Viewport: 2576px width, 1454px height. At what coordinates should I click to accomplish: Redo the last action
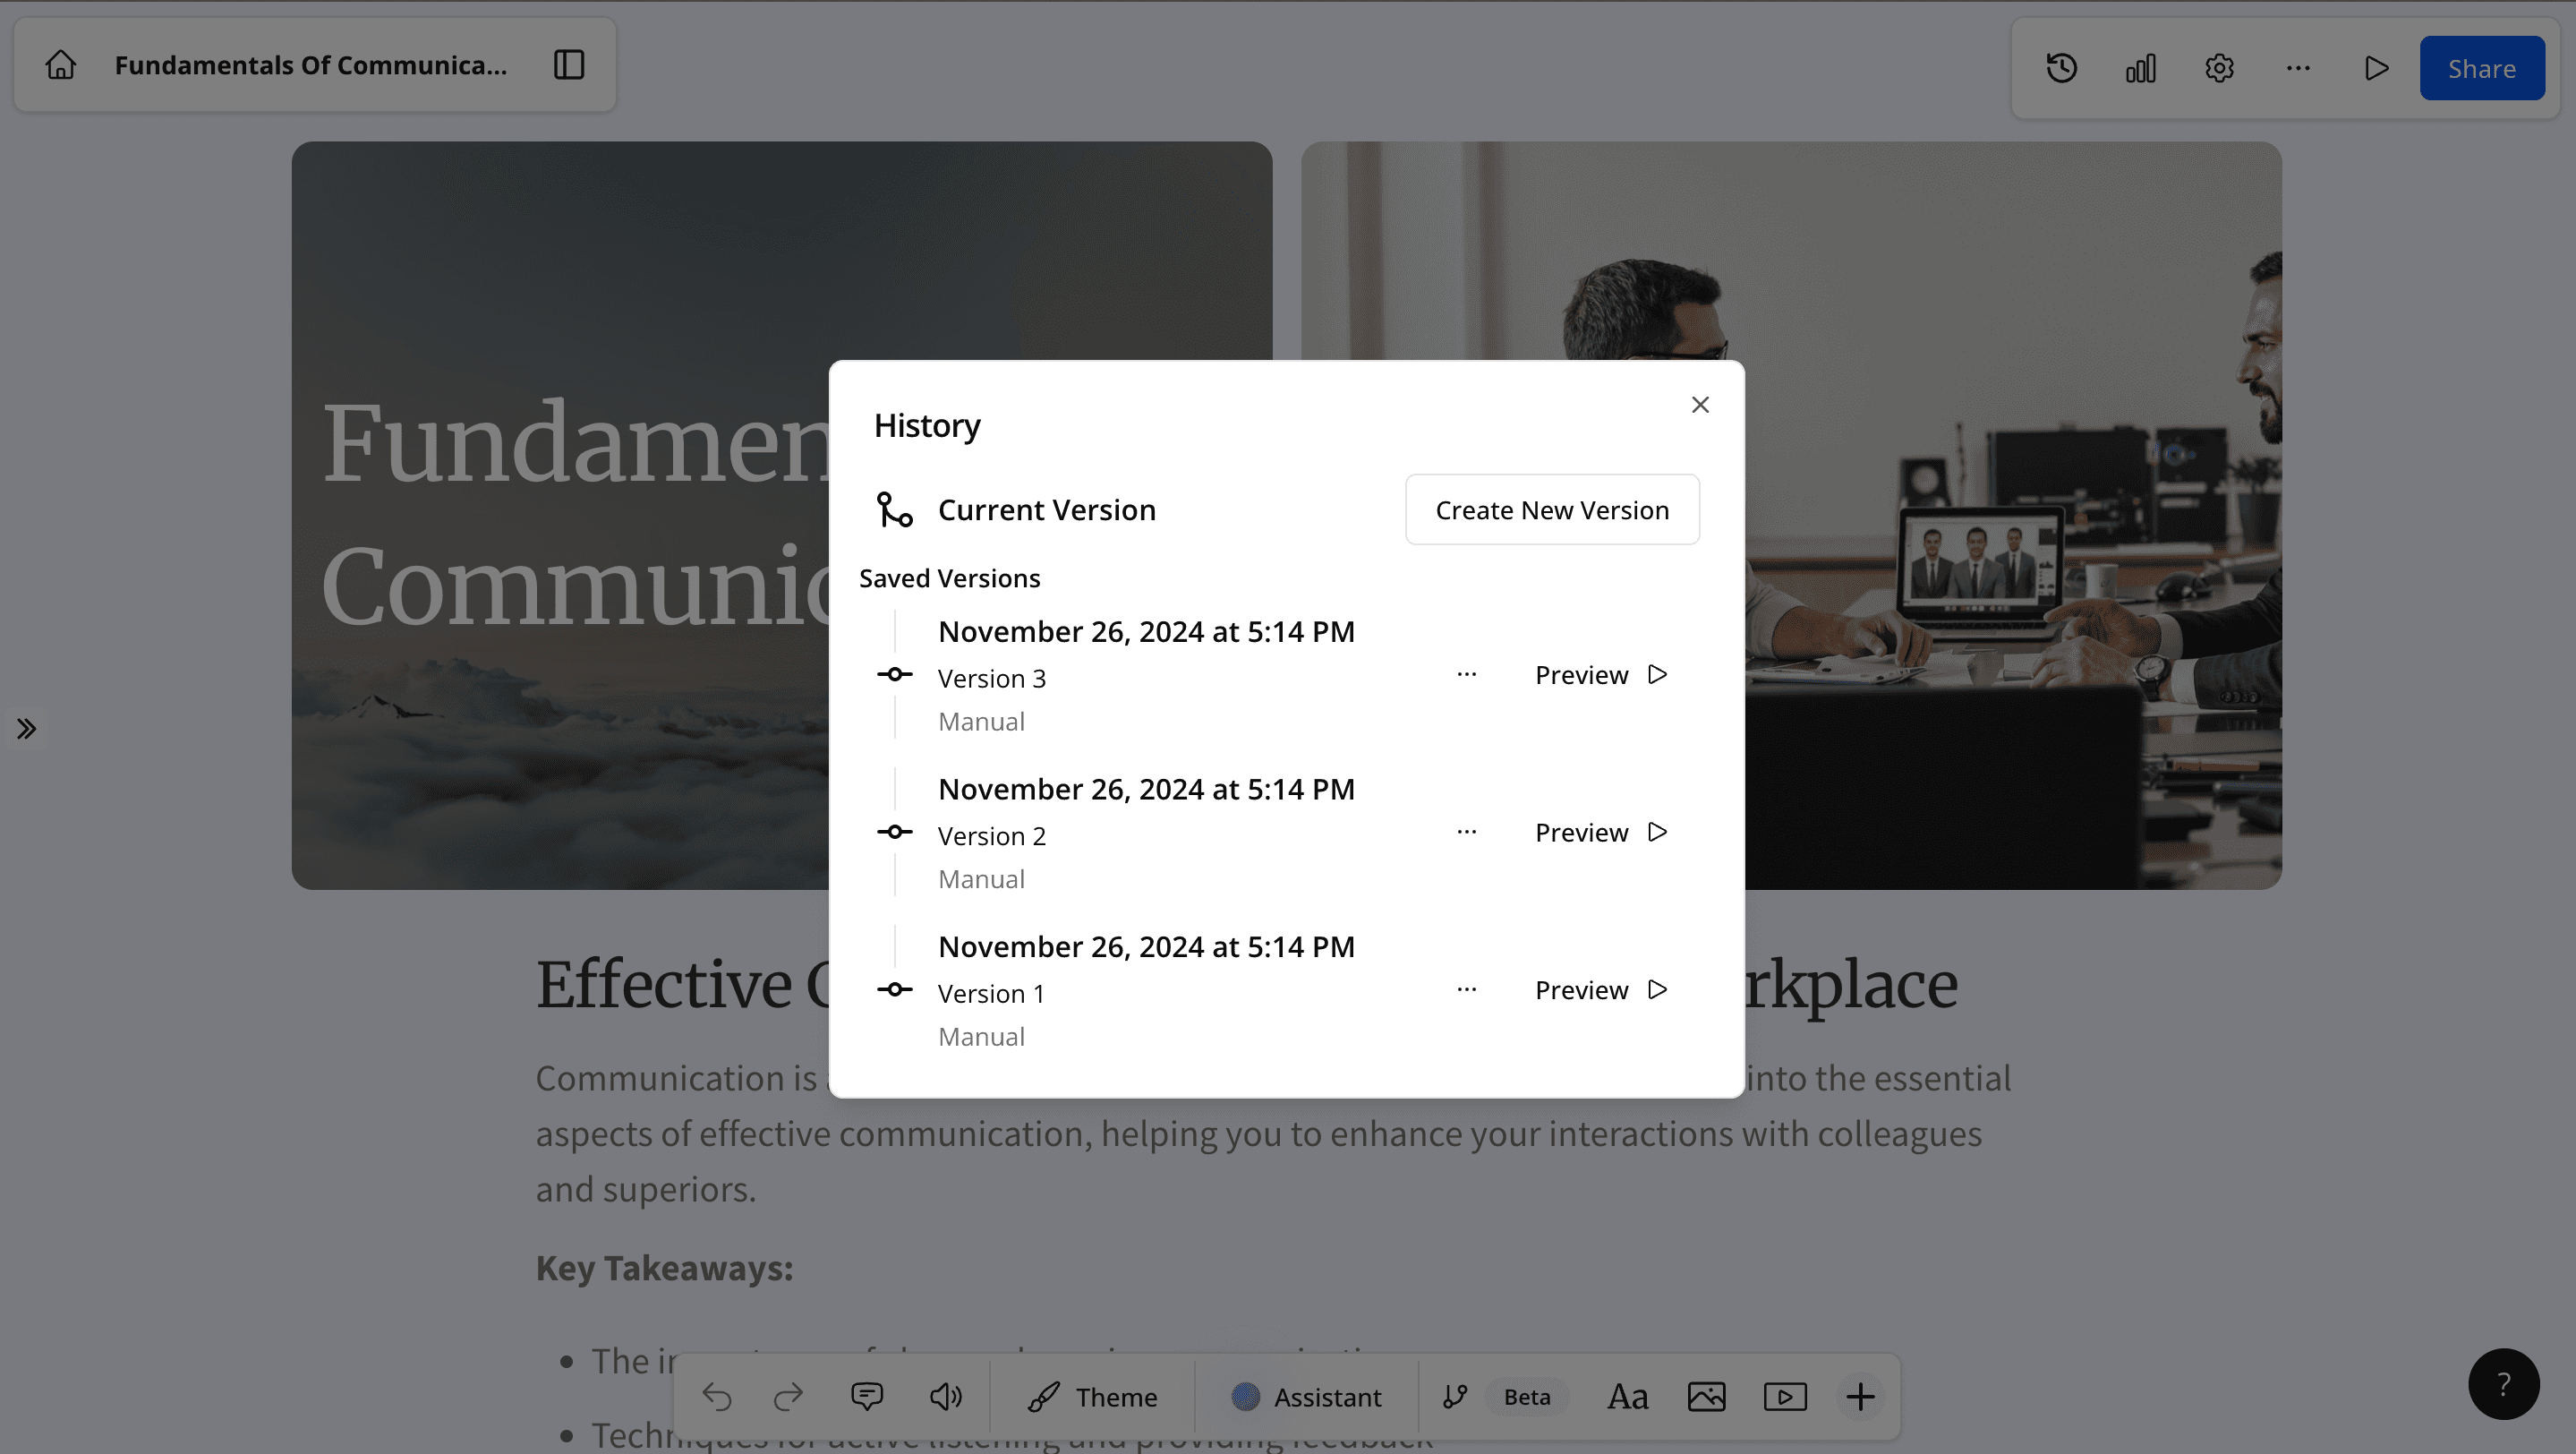tap(789, 1397)
